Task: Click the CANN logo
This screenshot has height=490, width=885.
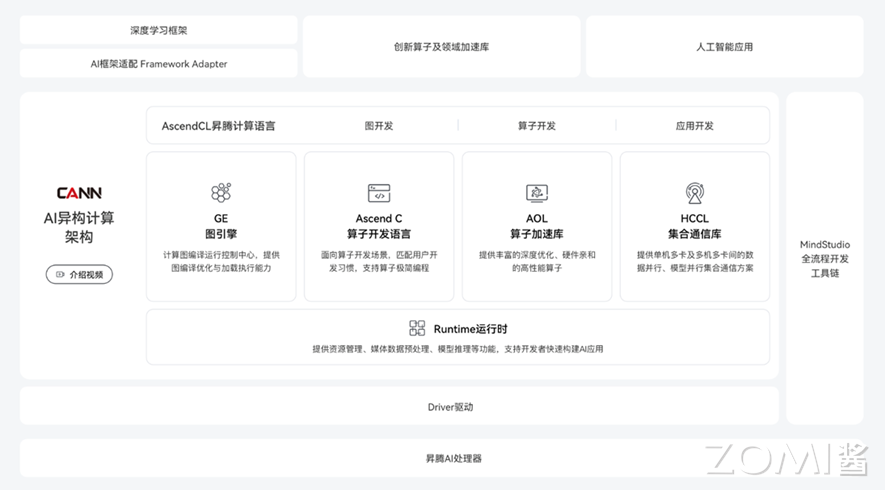Action: point(79,193)
